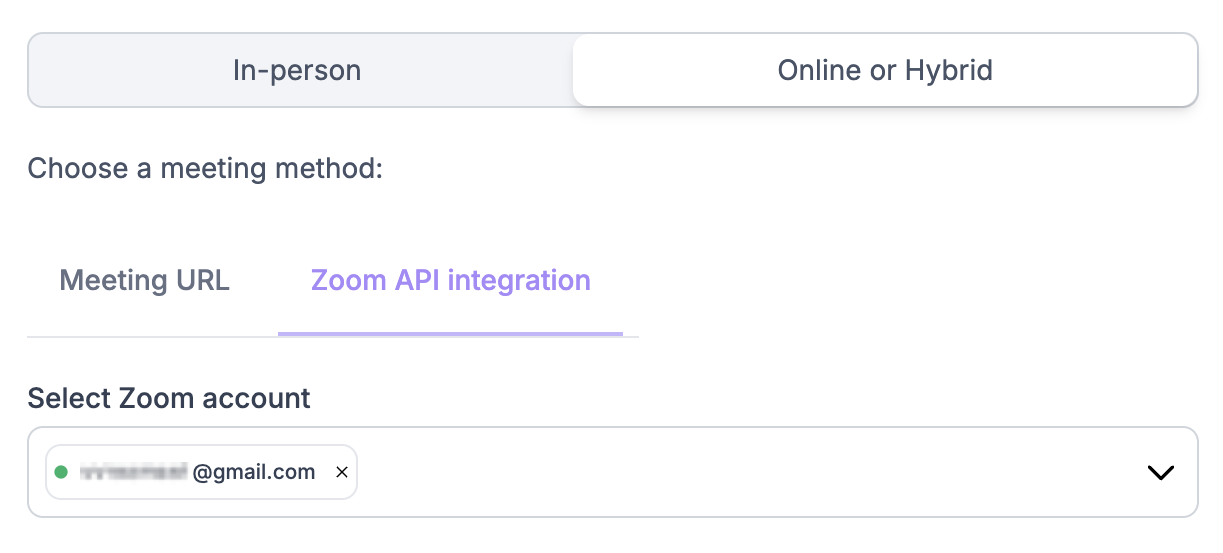Viewport: 1223px width, 553px height.
Task: Click purple underline under Zoom API integration
Action: pos(450,334)
